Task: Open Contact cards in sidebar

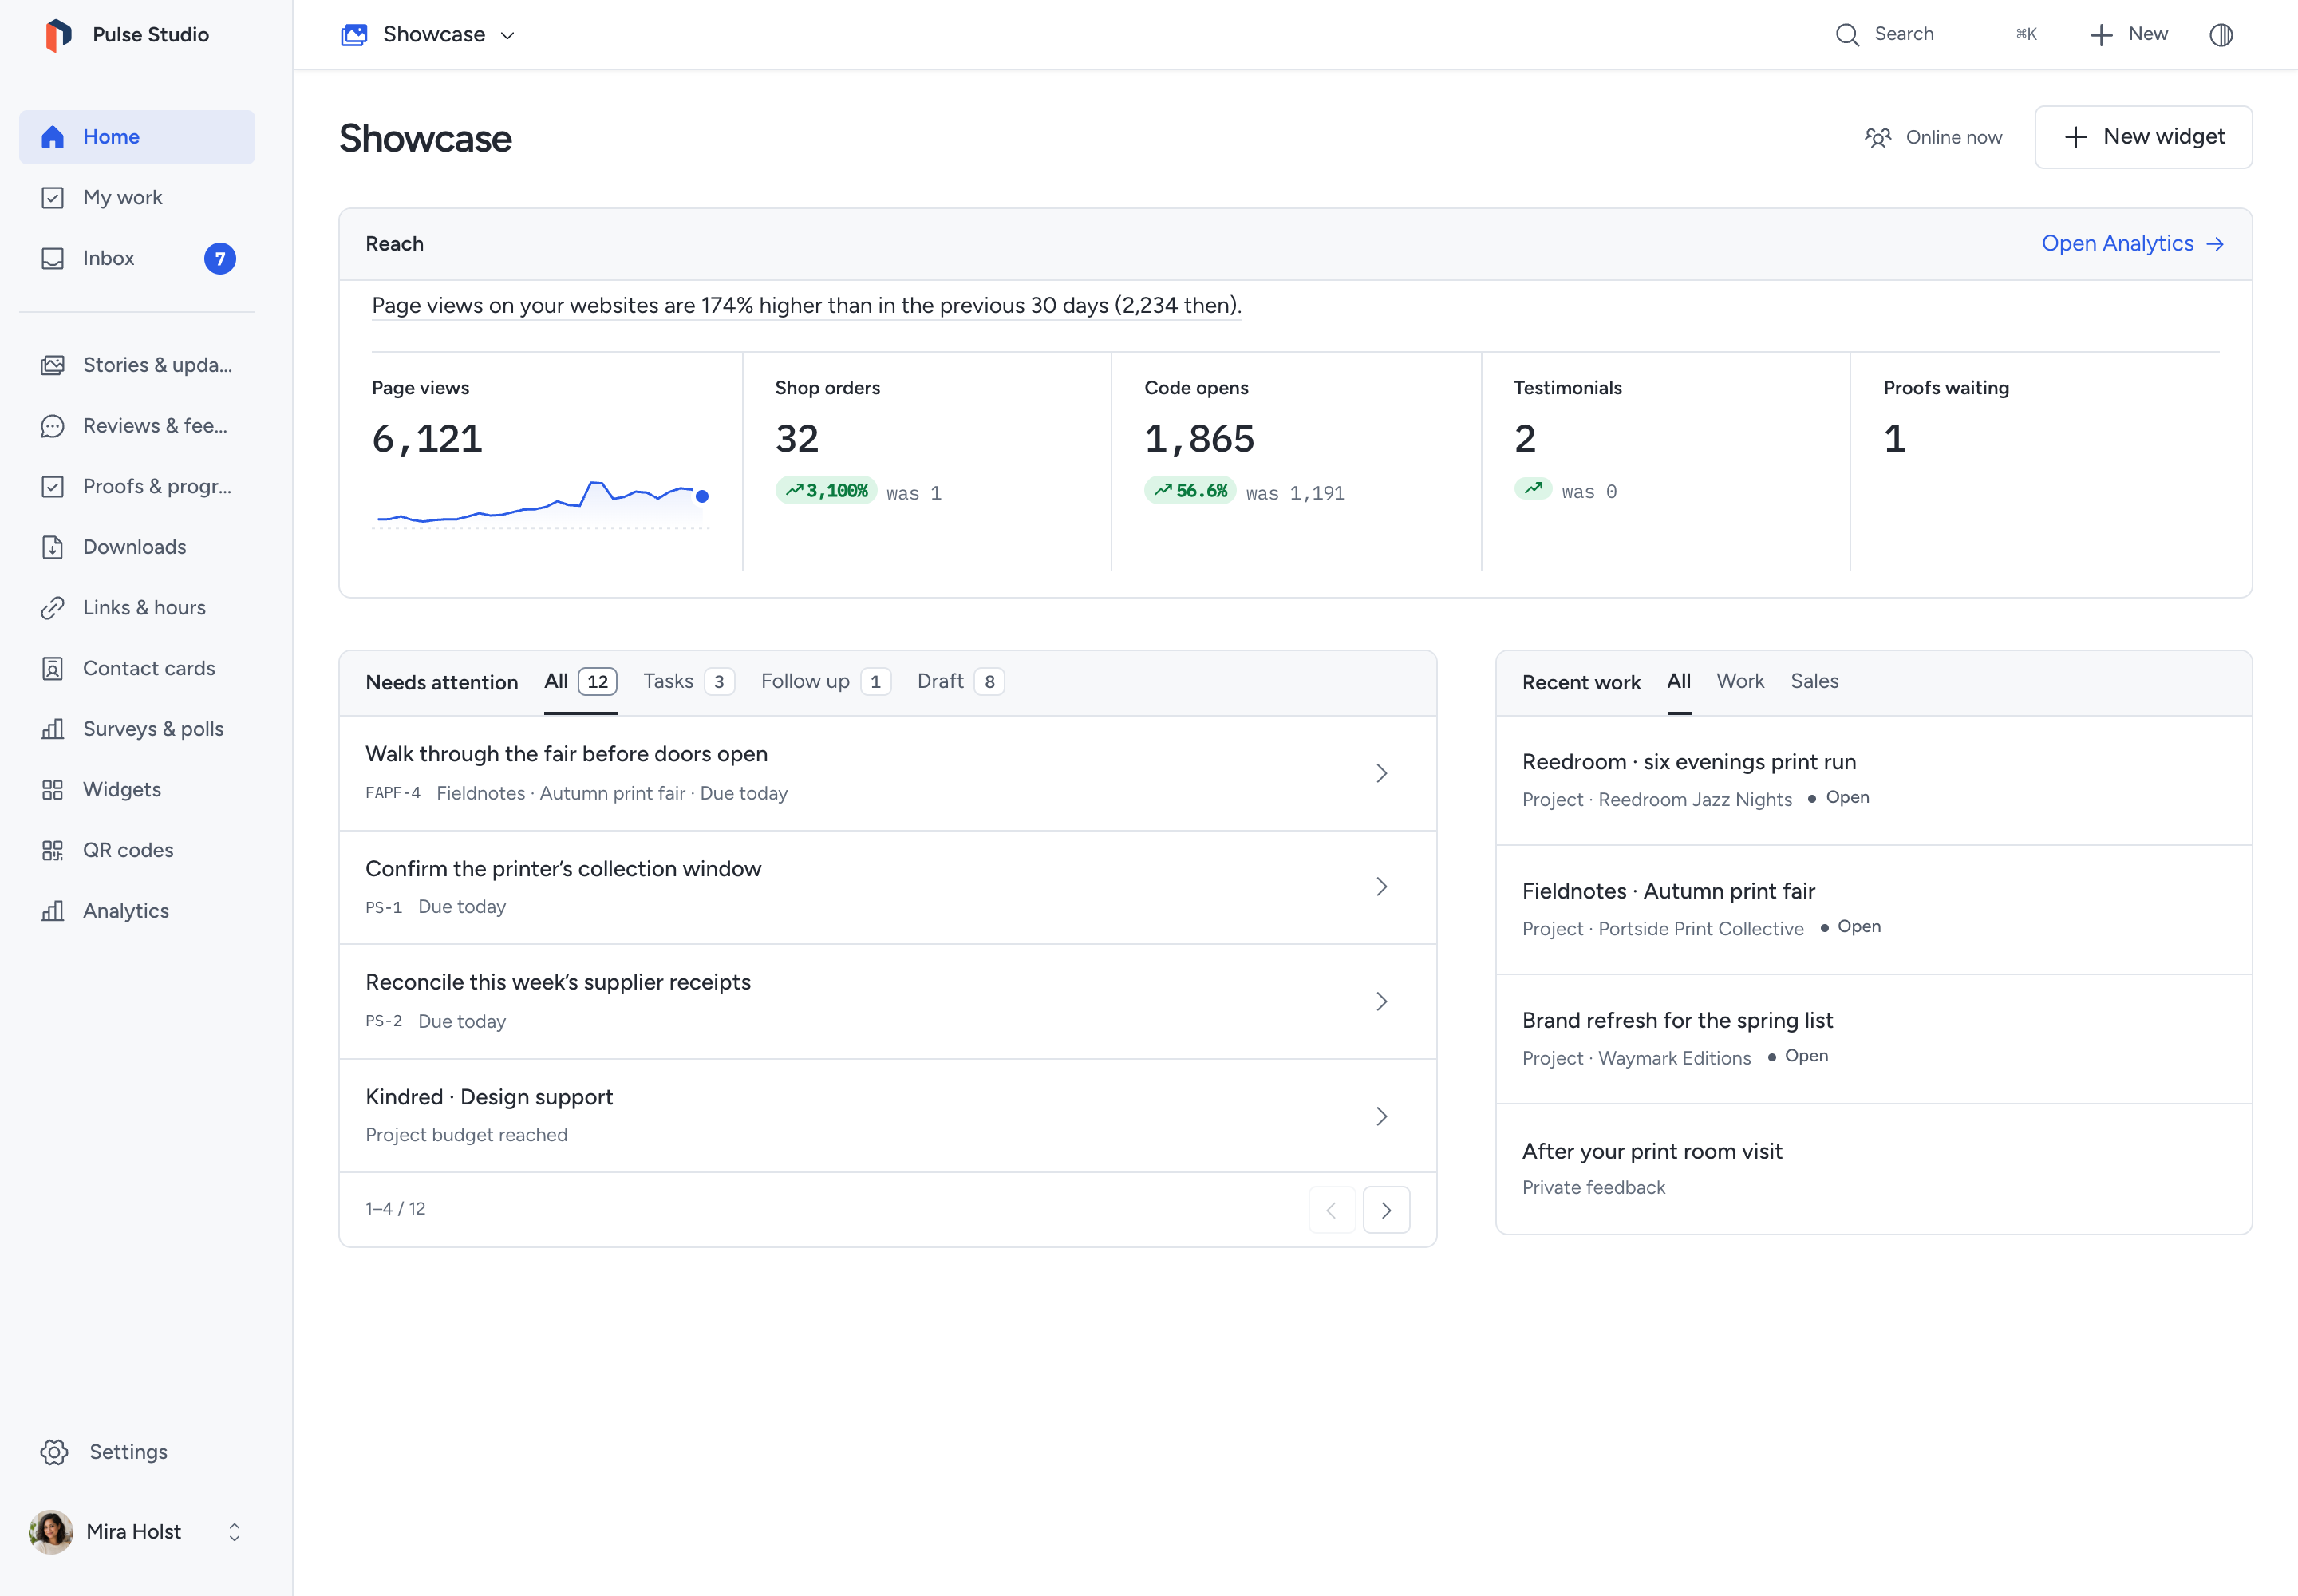Action: point(137,668)
